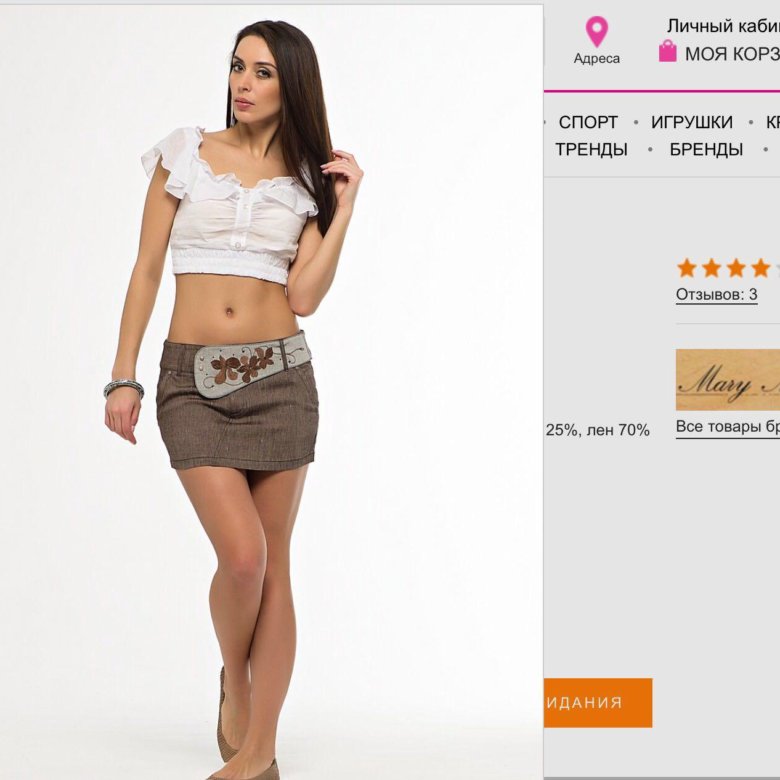Image resolution: width=780 pixels, height=780 pixels.
Task: Select the СПОРТ menu category
Action: tap(588, 122)
